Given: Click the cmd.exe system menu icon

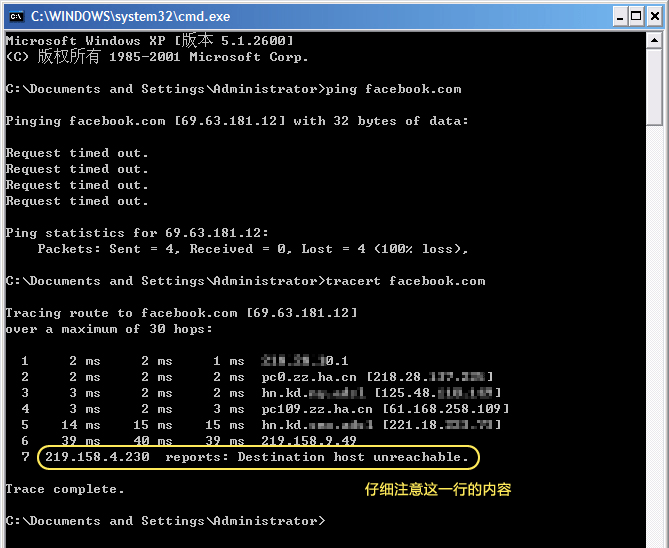Looking at the screenshot, I should (15, 16).
